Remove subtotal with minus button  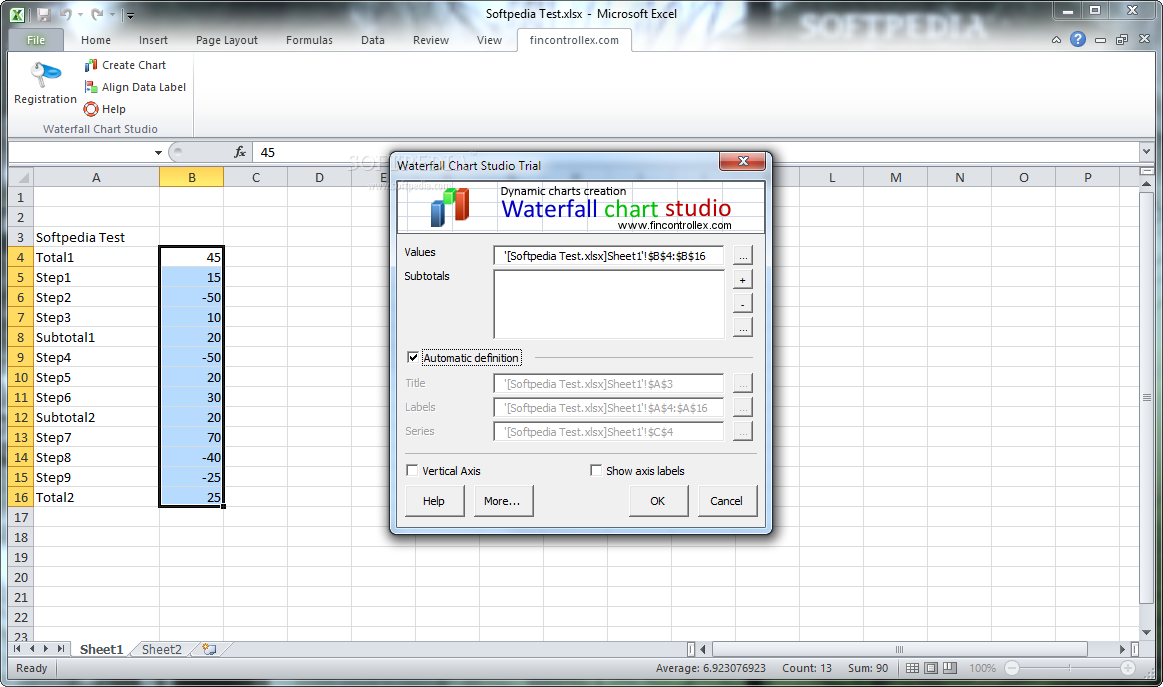click(742, 303)
